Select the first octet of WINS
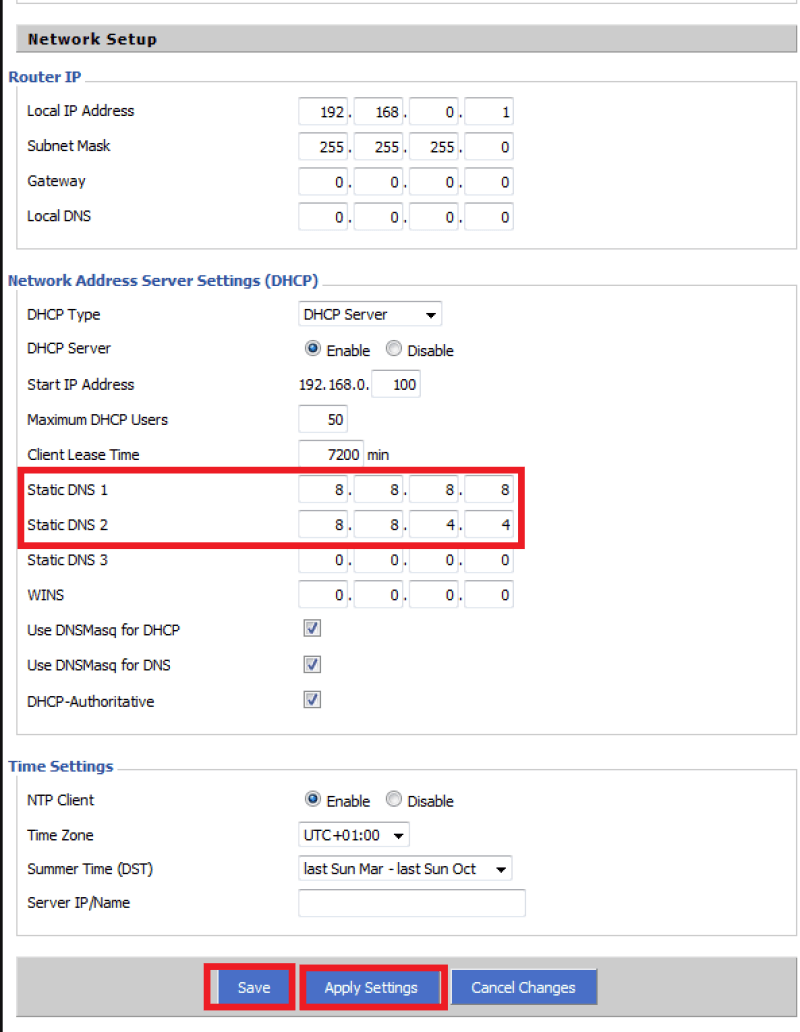 coord(323,596)
